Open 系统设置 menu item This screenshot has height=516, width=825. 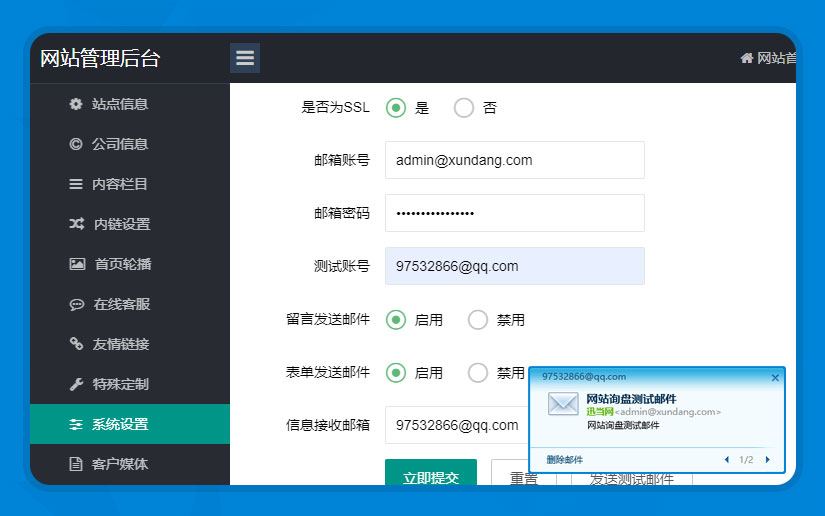[130, 424]
